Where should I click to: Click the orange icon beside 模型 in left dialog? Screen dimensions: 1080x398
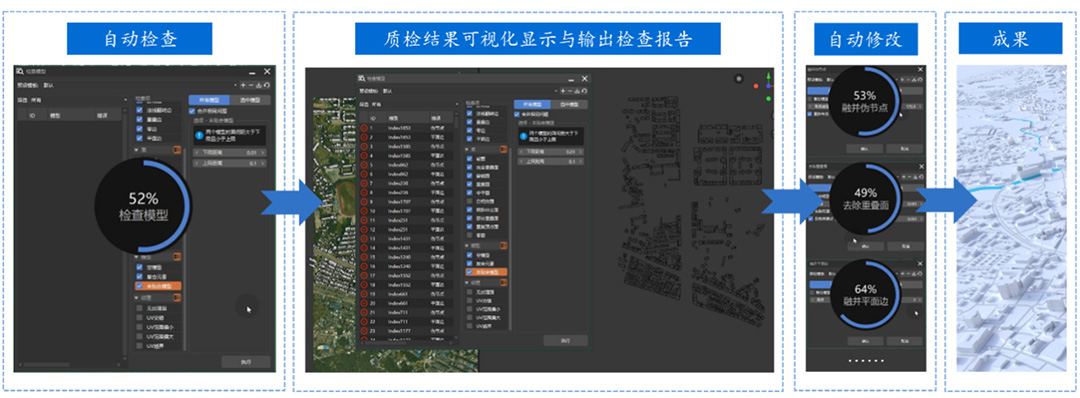coord(177,257)
